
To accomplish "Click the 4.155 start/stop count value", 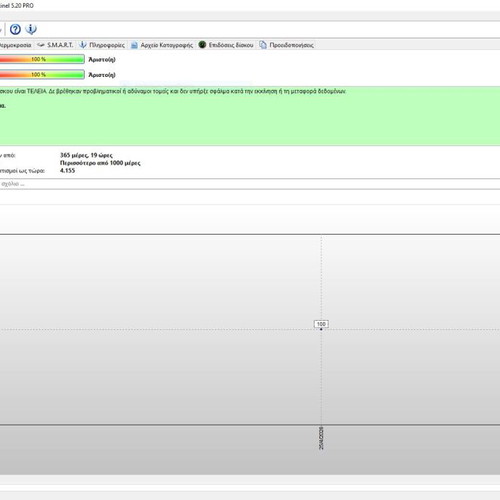I will click(67, 171).
